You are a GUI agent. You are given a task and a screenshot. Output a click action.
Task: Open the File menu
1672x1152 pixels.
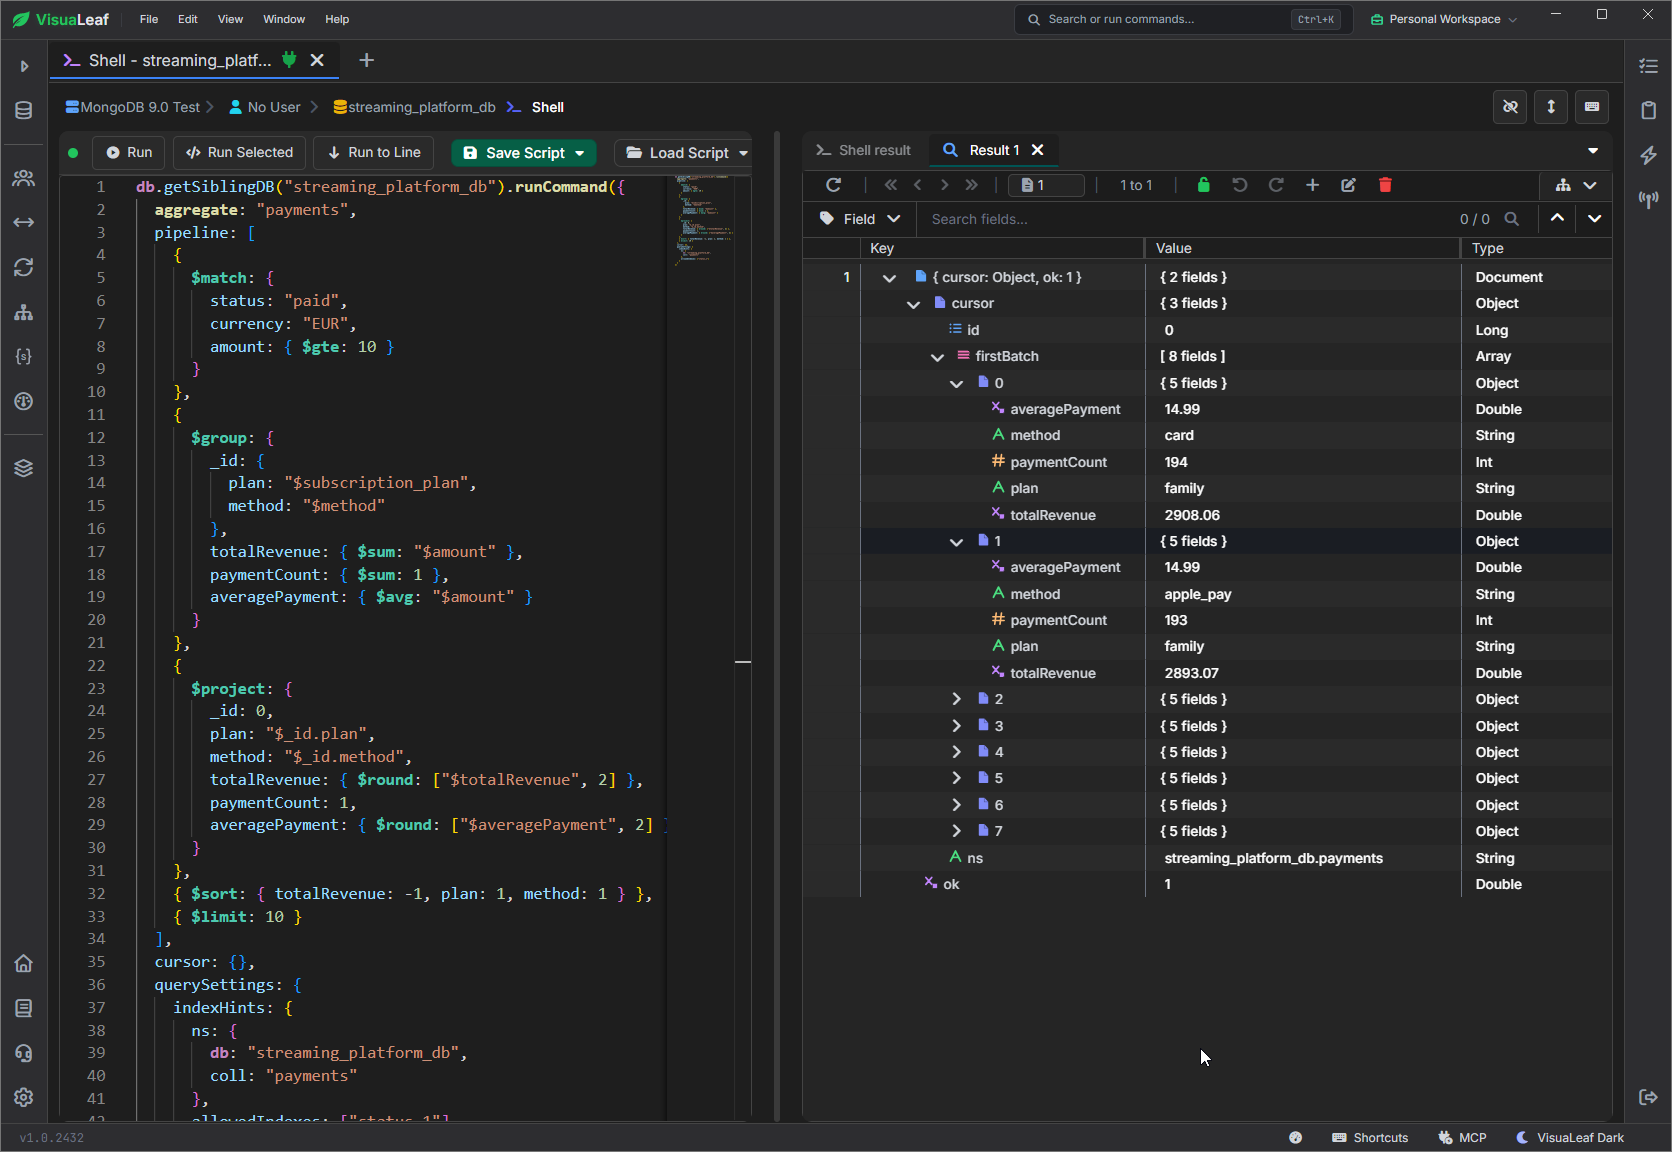[149, 19]
